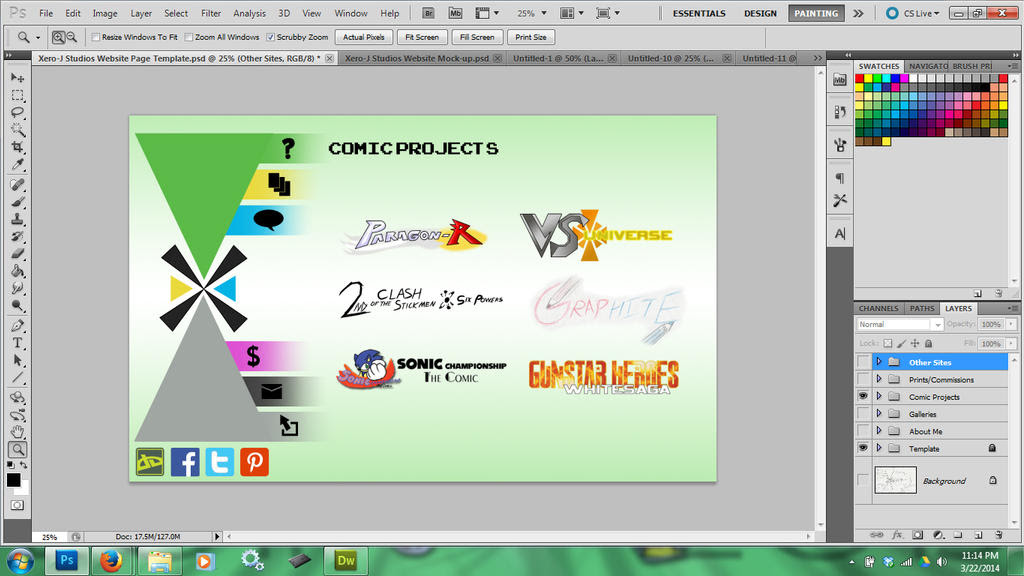Show the Other Sites layer group
Viewport: 1024px width, 576px height.
coord(863,362)
